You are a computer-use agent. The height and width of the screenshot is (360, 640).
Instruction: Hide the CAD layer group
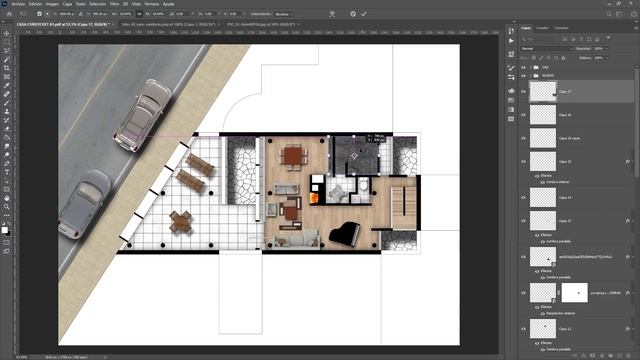coord(524,67)
